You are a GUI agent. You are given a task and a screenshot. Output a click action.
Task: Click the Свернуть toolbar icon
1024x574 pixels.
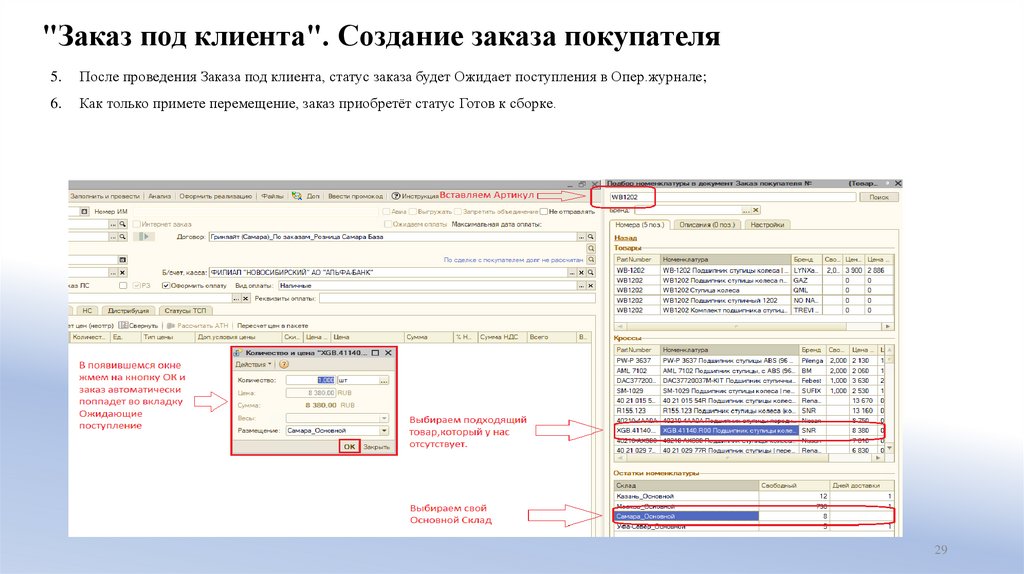point(123,325)
